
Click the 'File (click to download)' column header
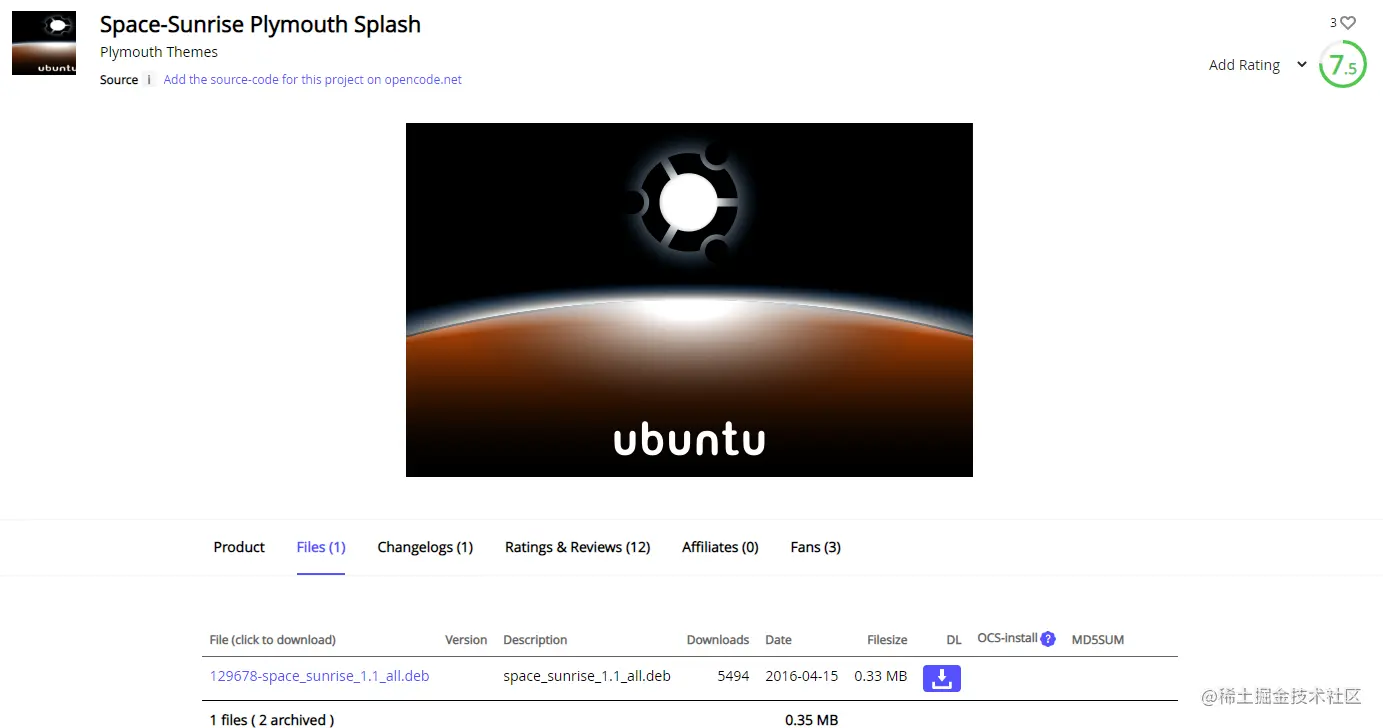click(272, 640)
